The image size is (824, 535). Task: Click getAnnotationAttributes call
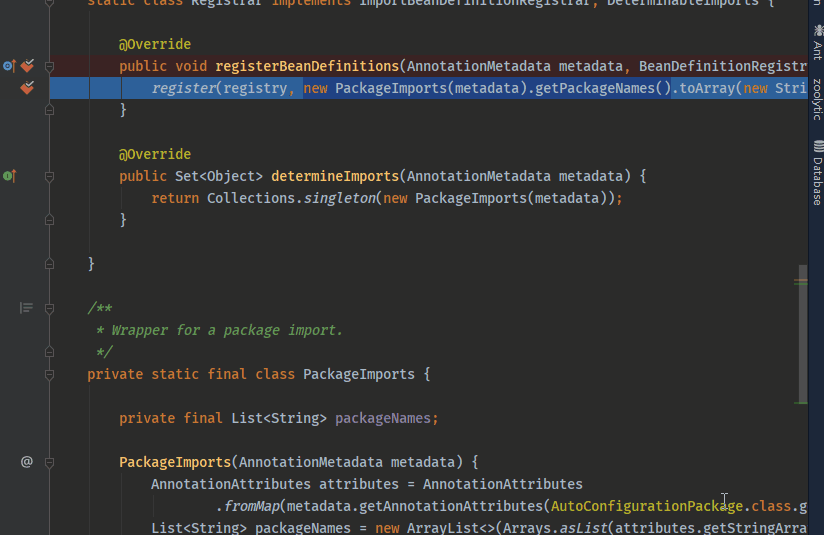coord(451,506)
